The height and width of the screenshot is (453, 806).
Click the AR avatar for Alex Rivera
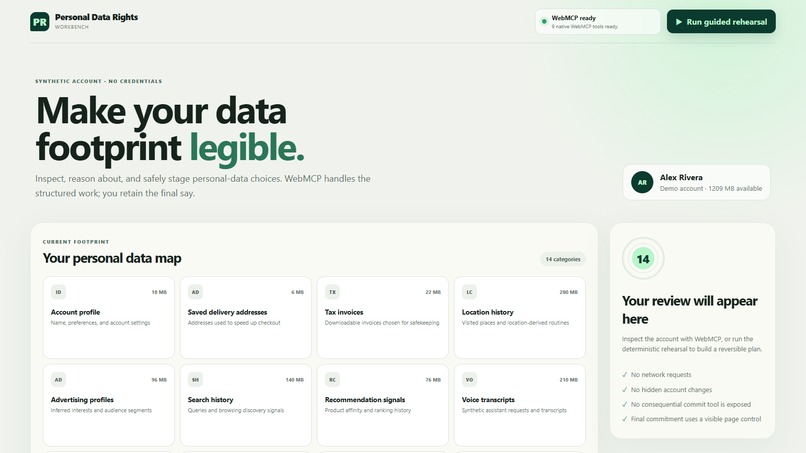(642, 183)
